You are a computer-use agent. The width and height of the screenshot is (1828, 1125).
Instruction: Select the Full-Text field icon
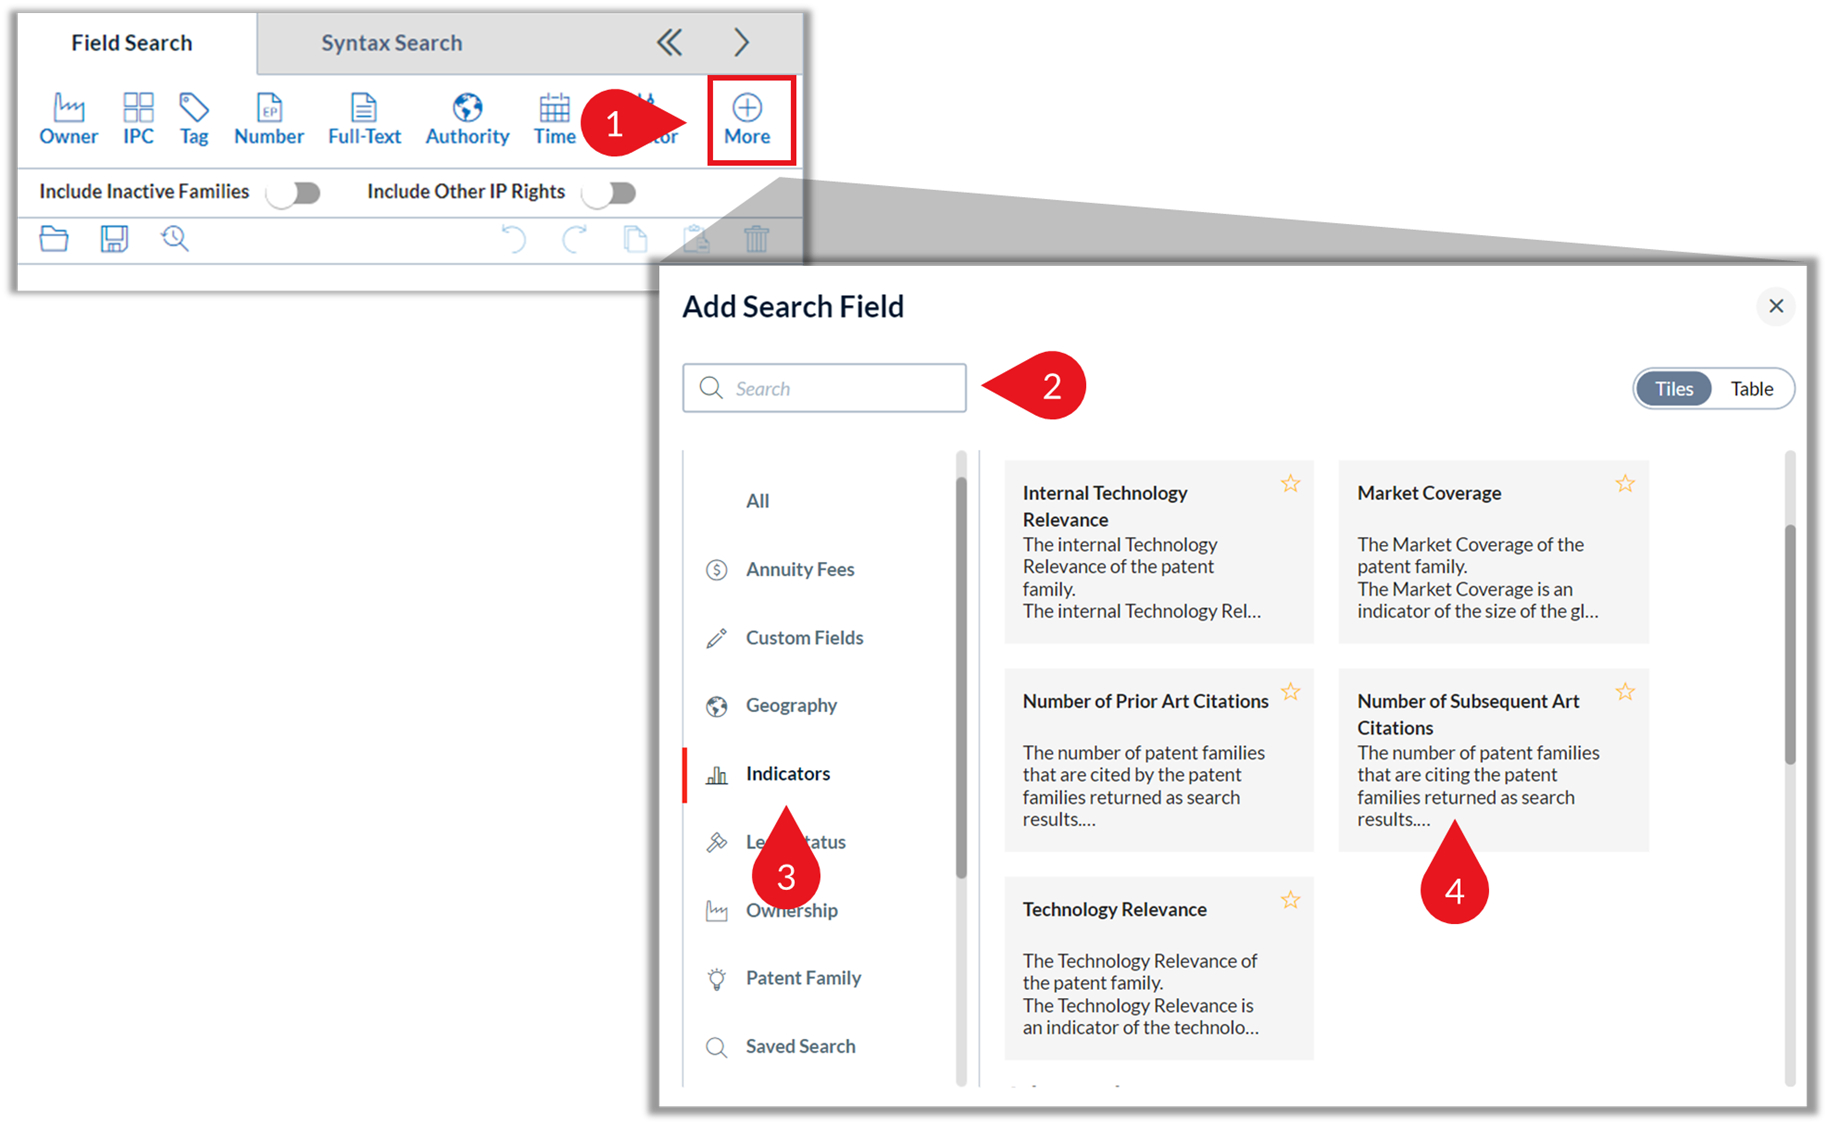coord(364,117)
